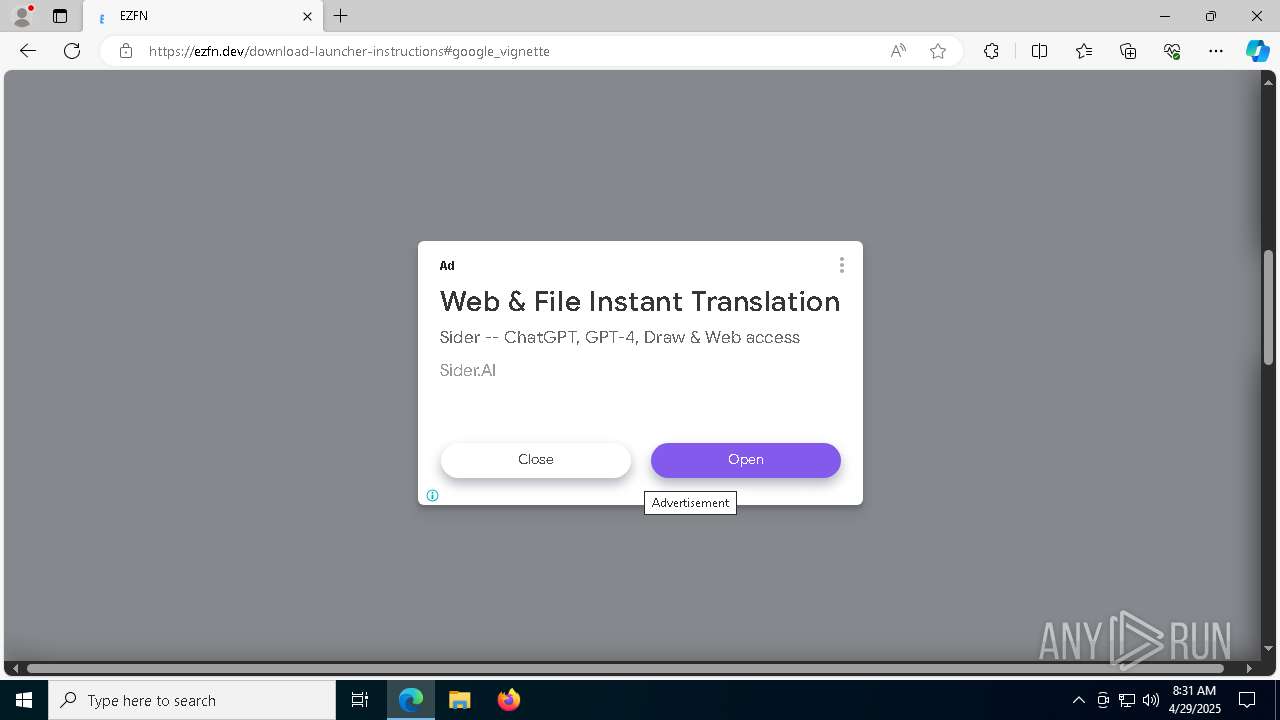
Task: Open Settings and more ellipsis menu
Action: [1216, 51]
